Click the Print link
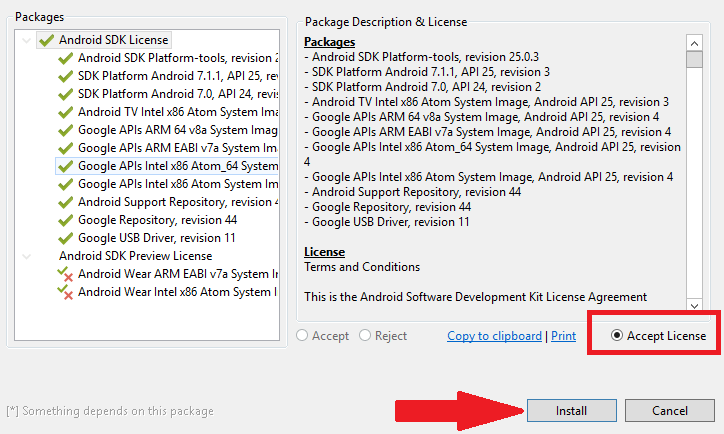 (x=563, y=336)
